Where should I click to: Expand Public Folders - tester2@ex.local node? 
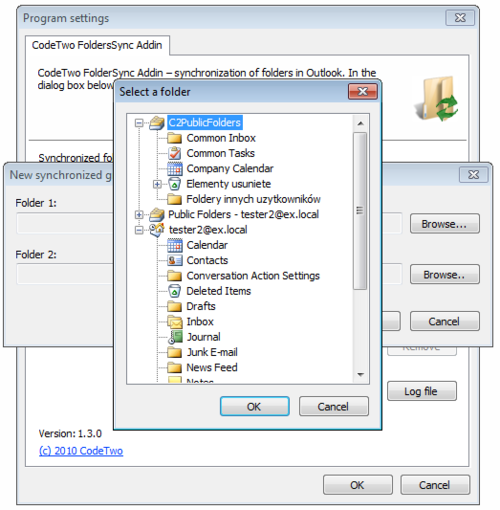tap(139, 215)
